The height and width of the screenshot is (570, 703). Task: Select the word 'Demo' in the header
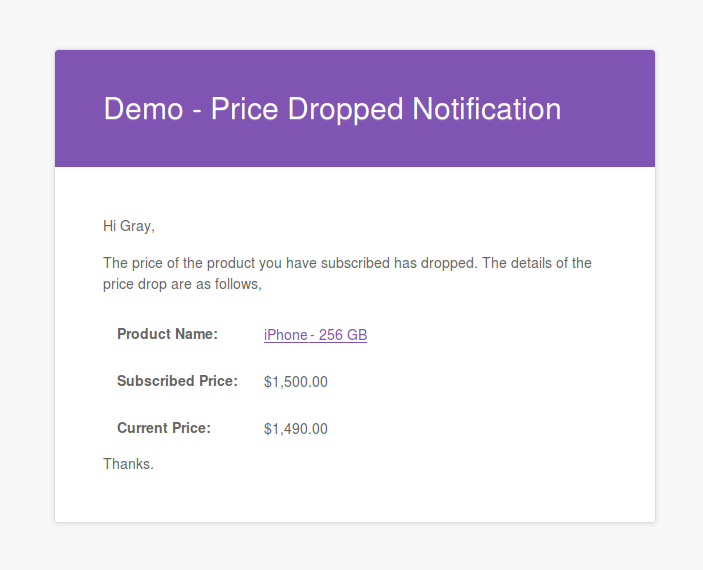coord(143,109)
